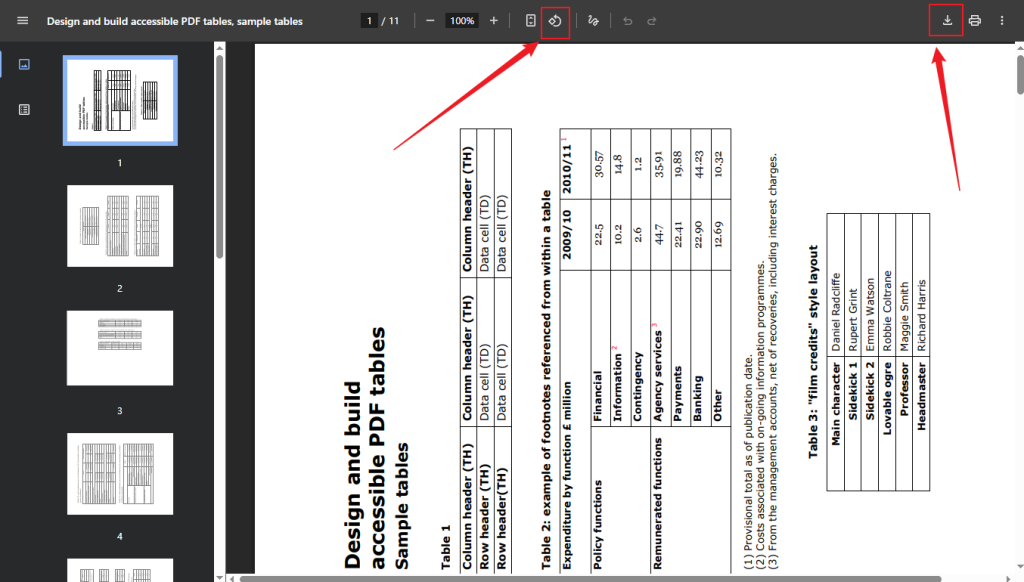This screenshot has height=582, width=1024.
Task: Edit the 100% zoom value
Action: pyautogui.click(x=461, y=20)
